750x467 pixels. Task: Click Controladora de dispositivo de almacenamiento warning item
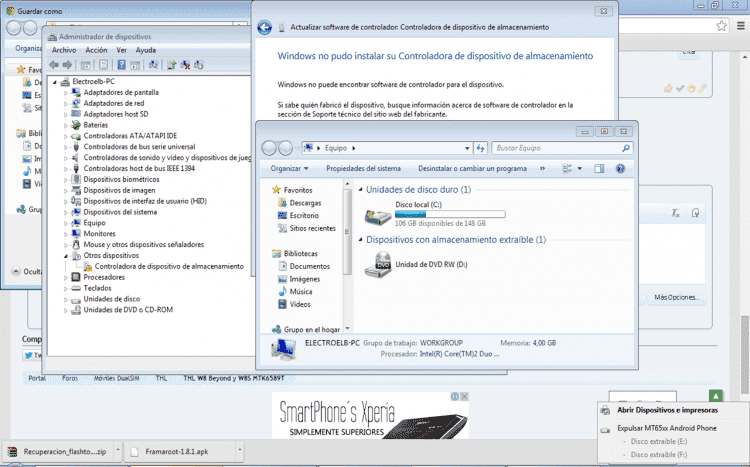169,267
